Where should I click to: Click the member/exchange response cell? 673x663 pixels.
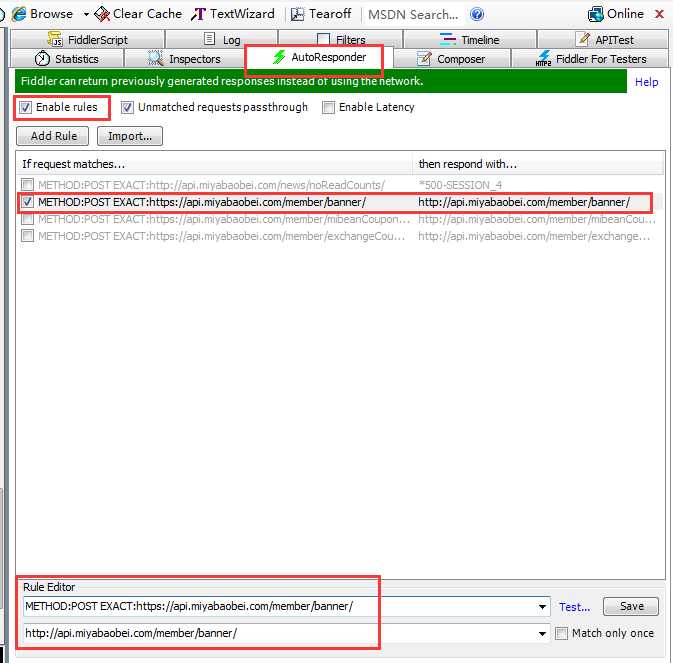(x=534, y=236)
